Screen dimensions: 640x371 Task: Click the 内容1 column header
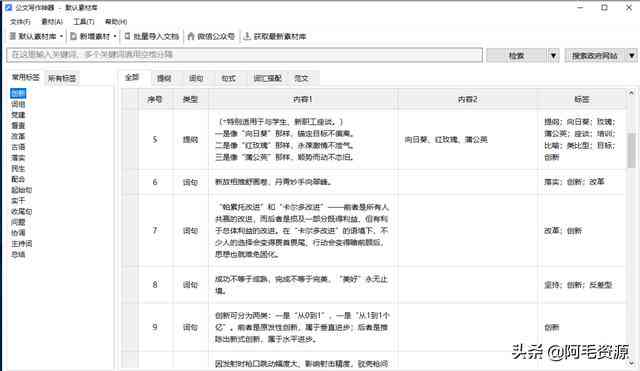coord(303,99)
